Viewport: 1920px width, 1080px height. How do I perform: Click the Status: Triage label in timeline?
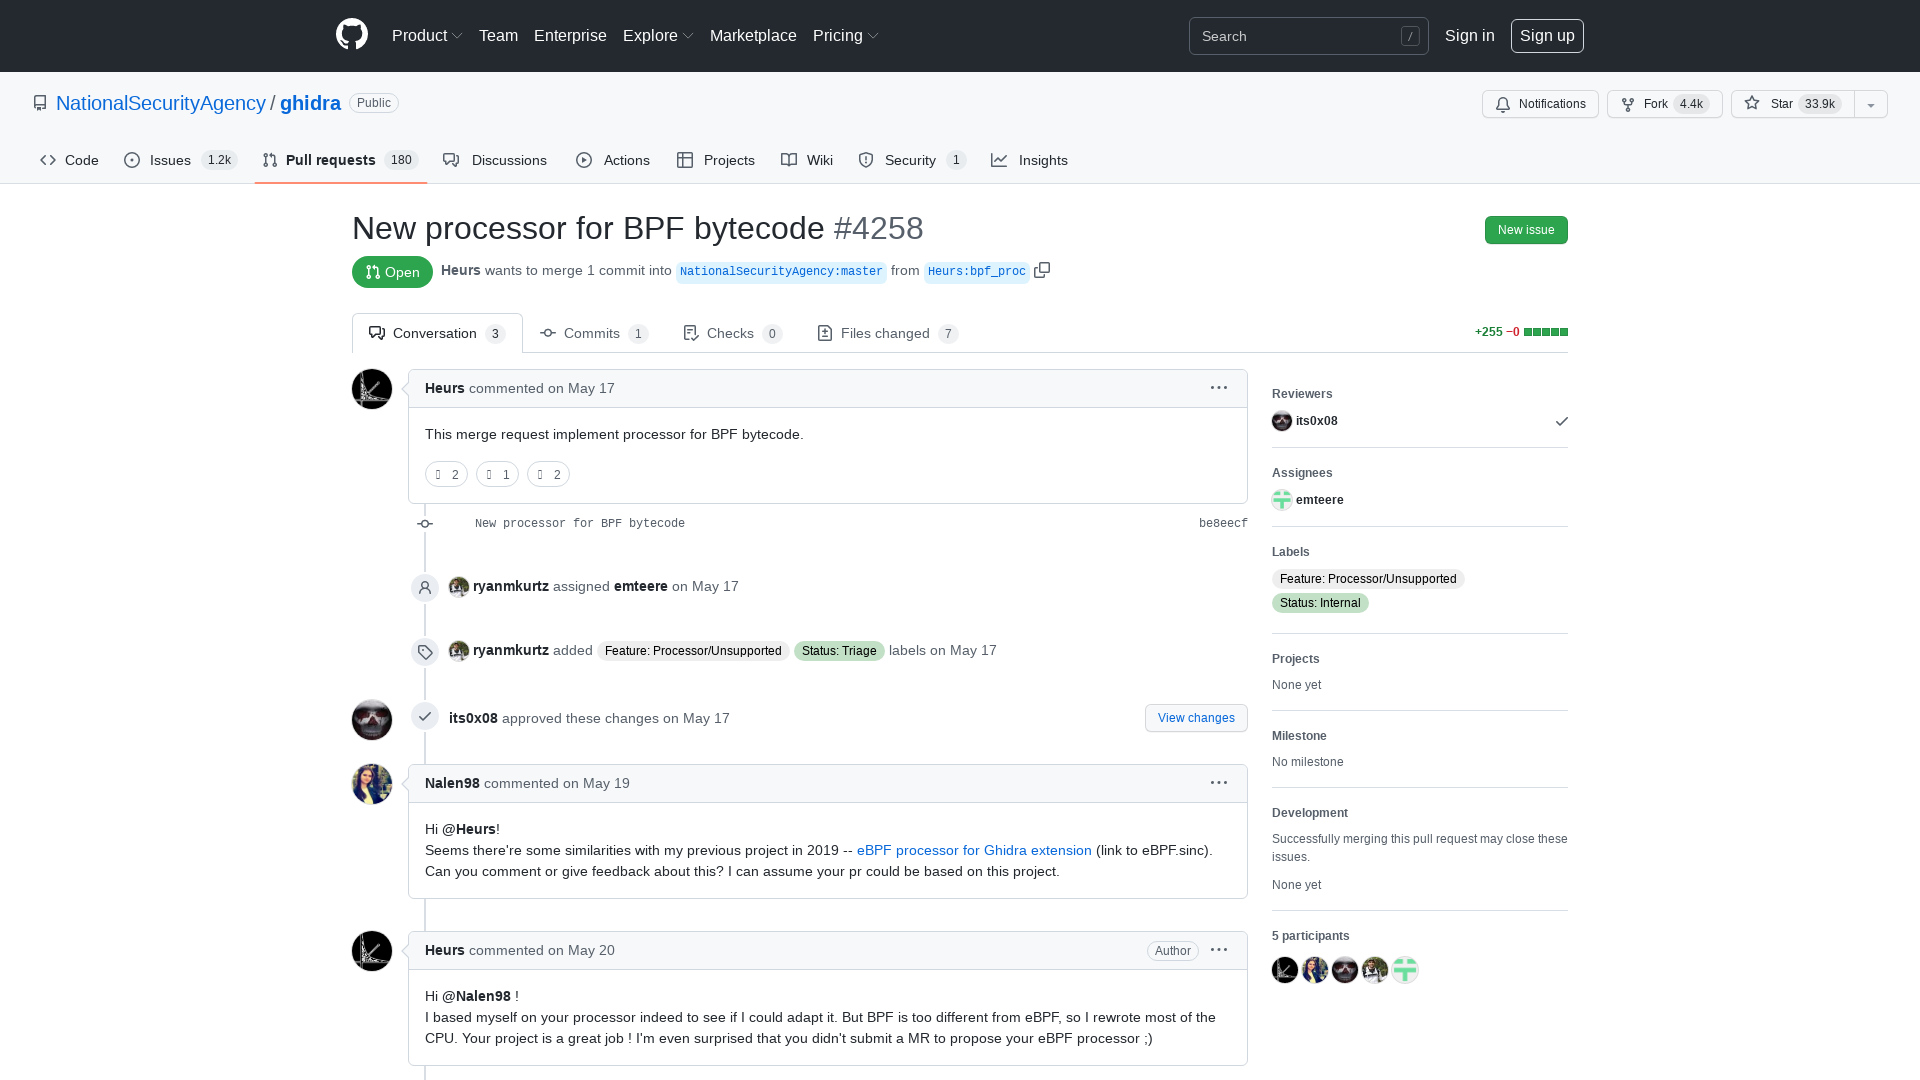(839, 651)
